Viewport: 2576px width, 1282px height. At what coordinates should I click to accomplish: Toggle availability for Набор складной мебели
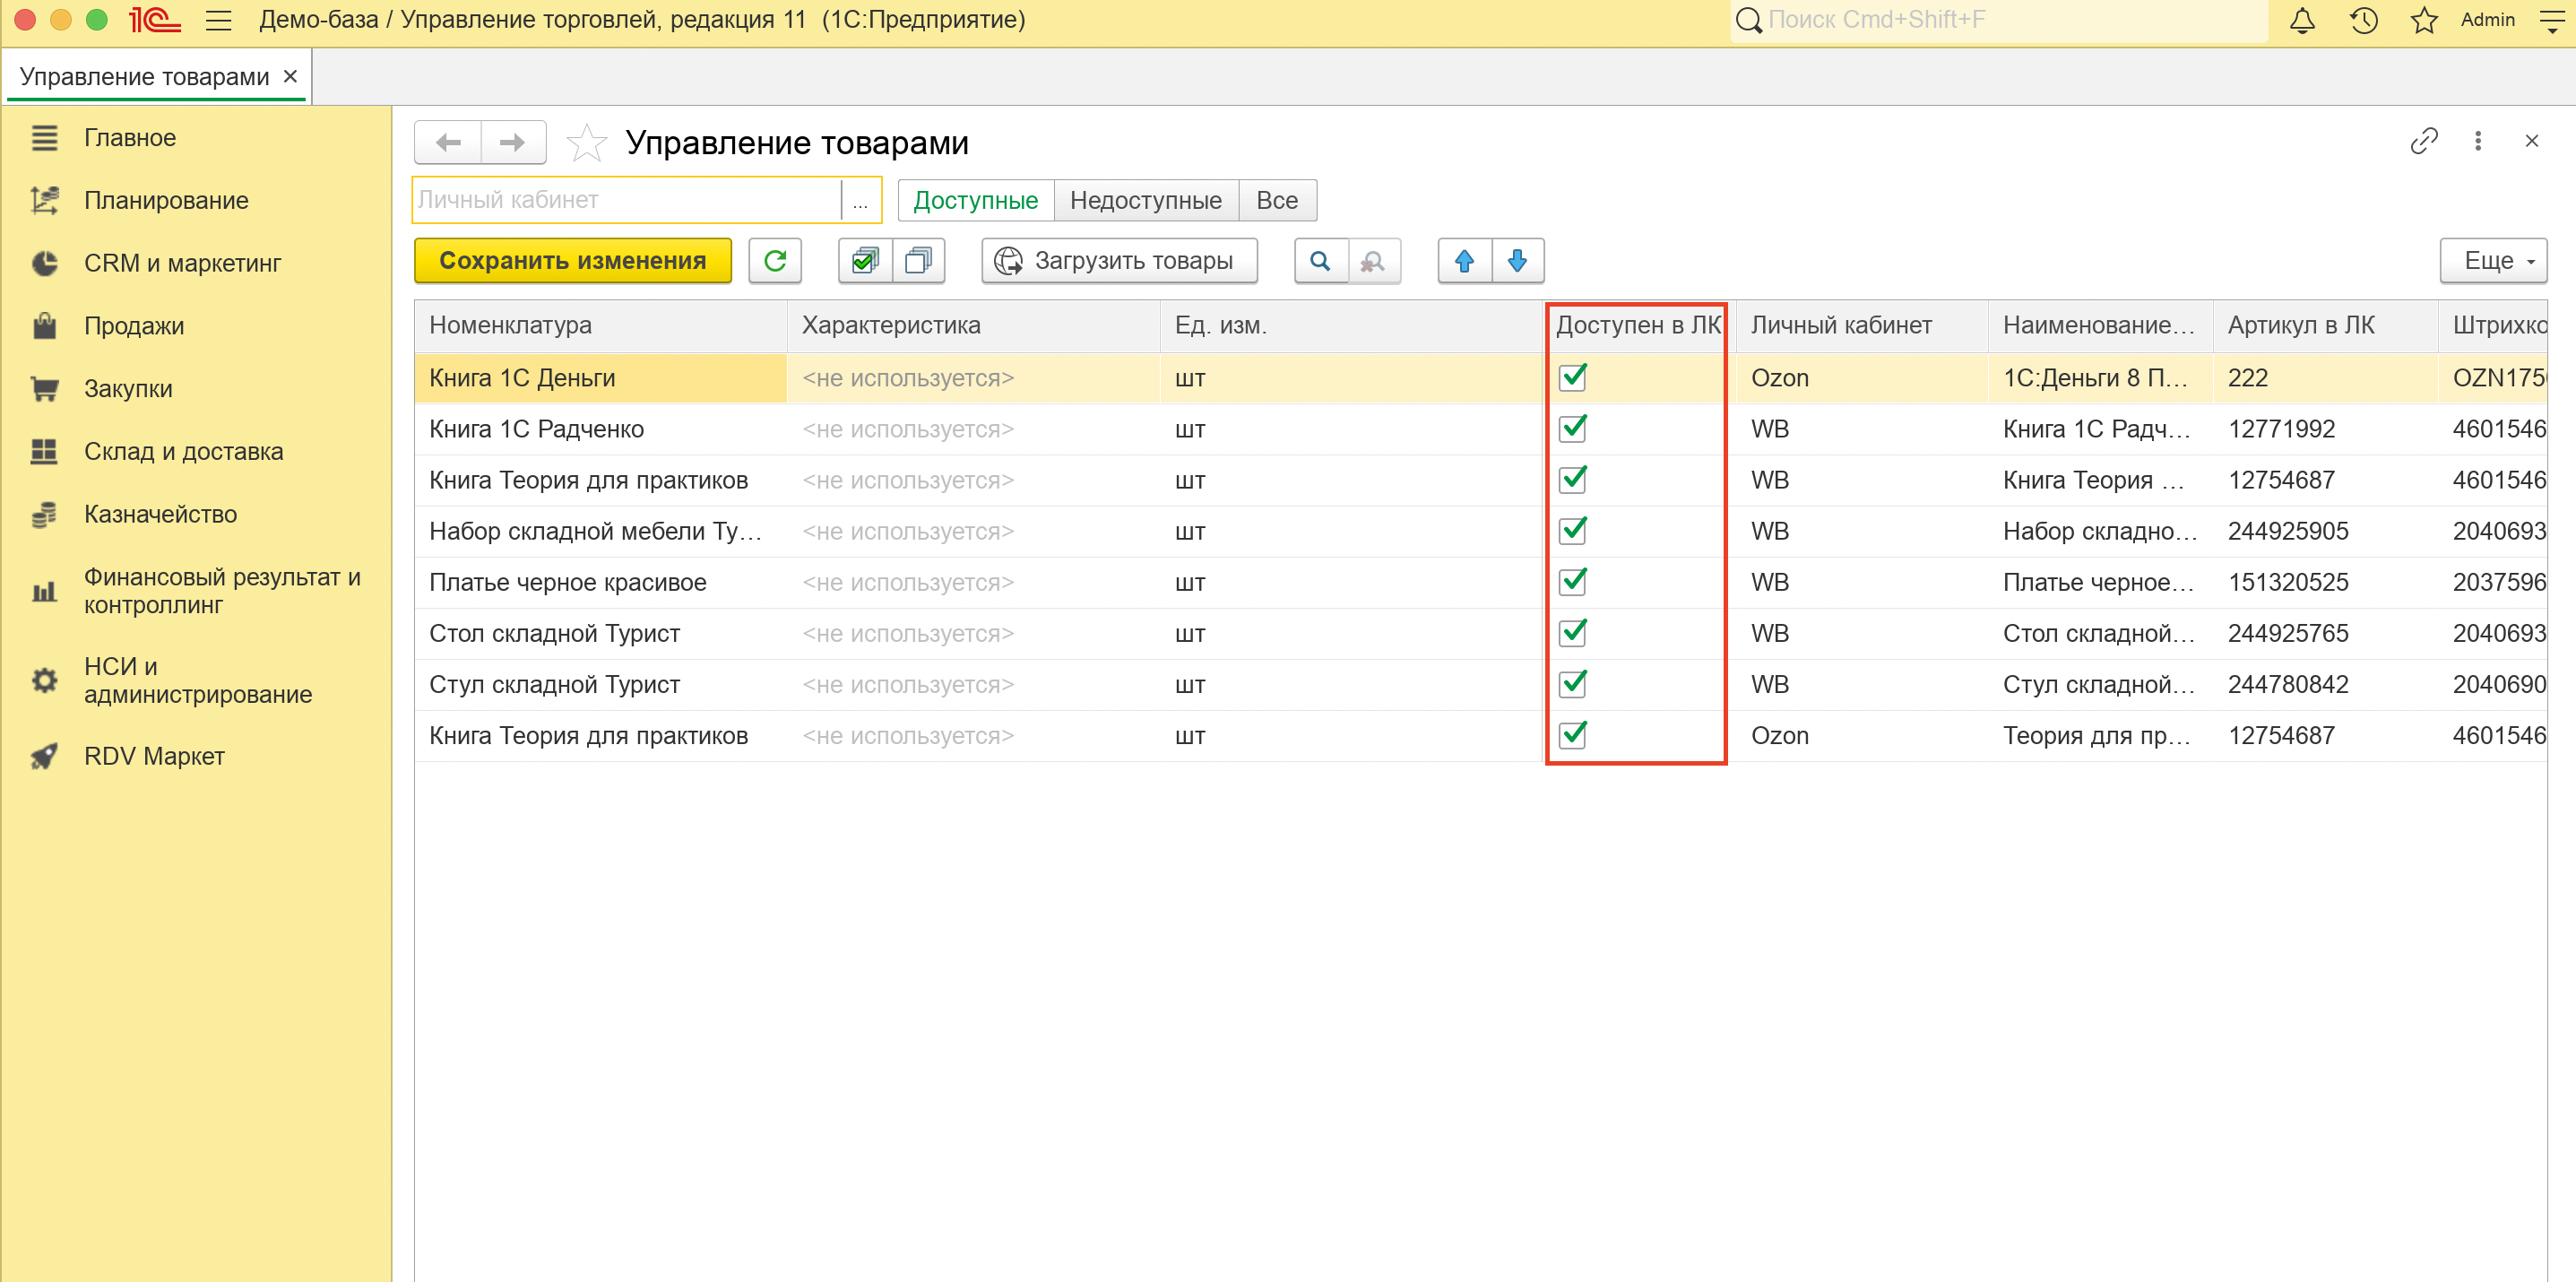tap(1572, 531)
